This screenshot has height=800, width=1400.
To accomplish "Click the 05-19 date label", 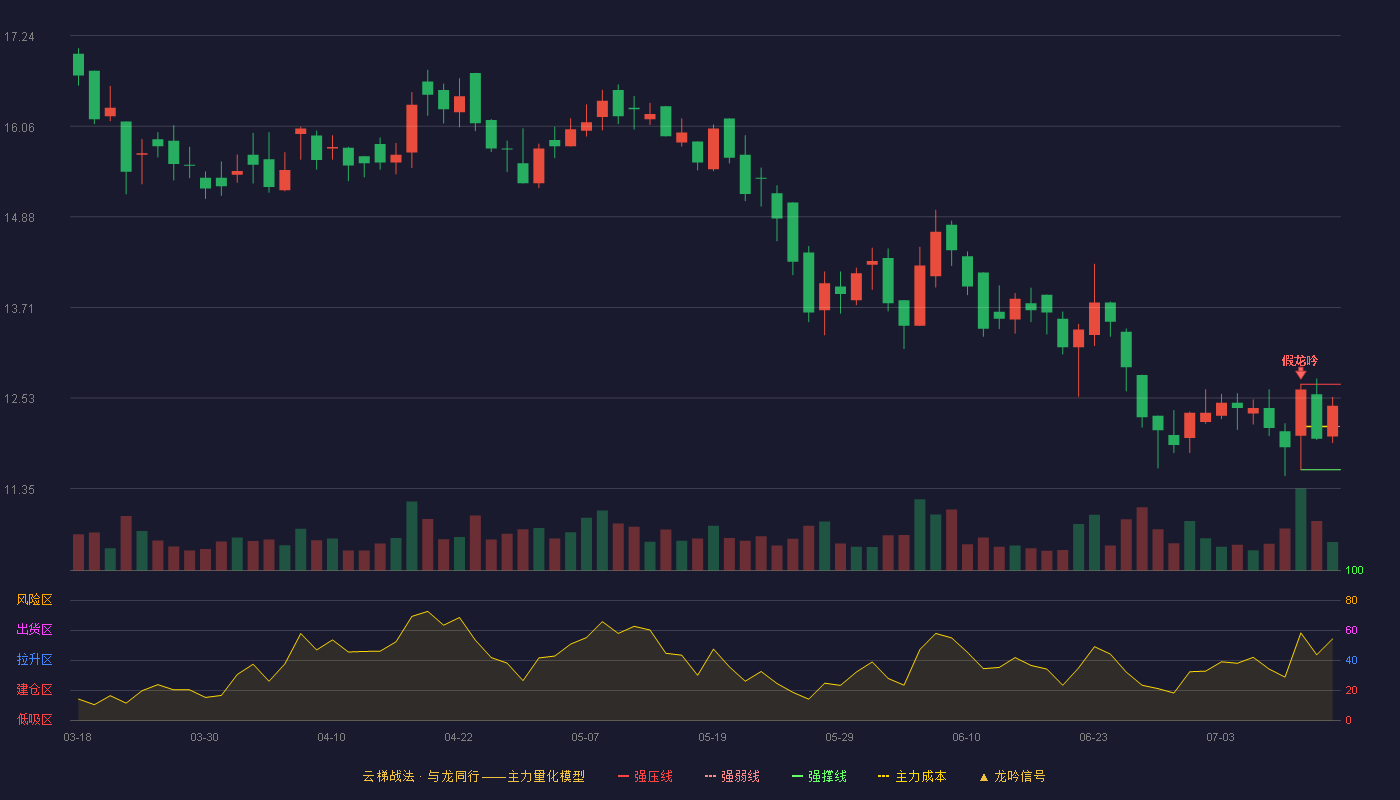I will pos(712,737).
